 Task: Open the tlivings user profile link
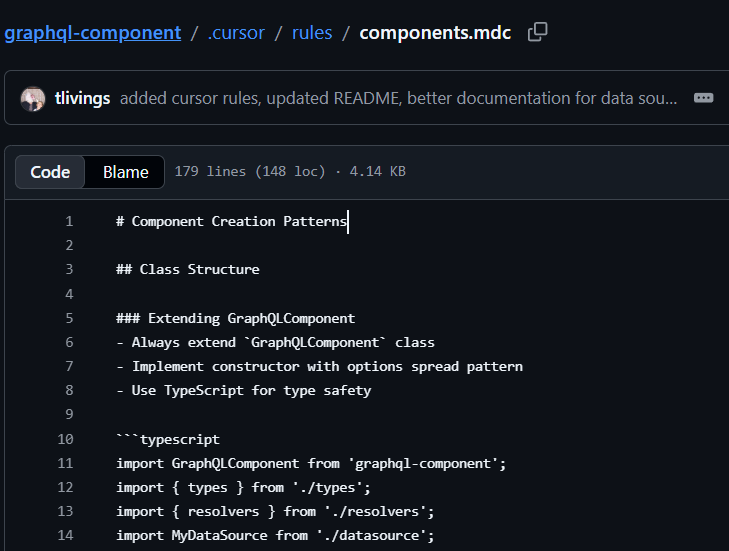pos(84,98)
